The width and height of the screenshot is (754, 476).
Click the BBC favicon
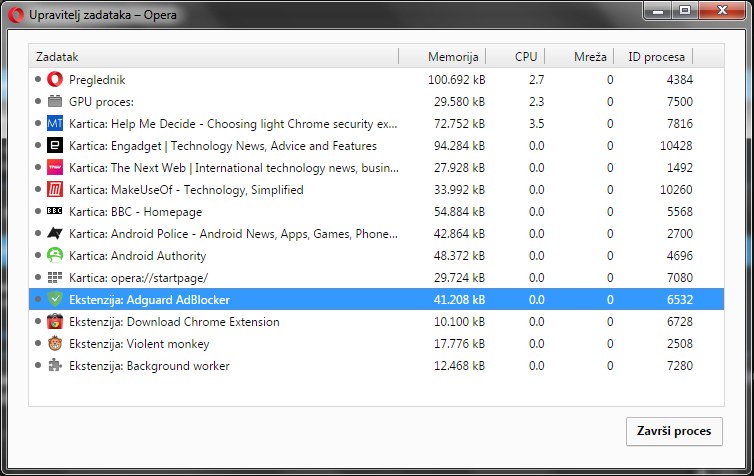(55, 211)
